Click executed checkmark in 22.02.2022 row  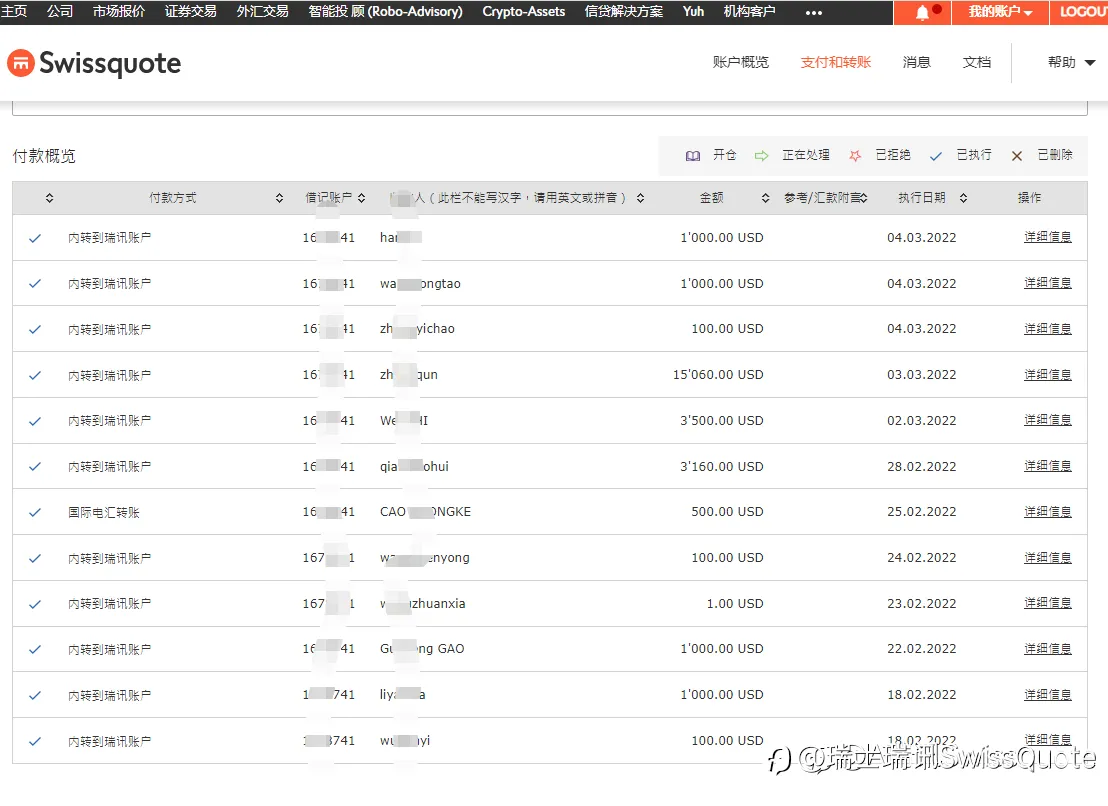tap(35, 649)
